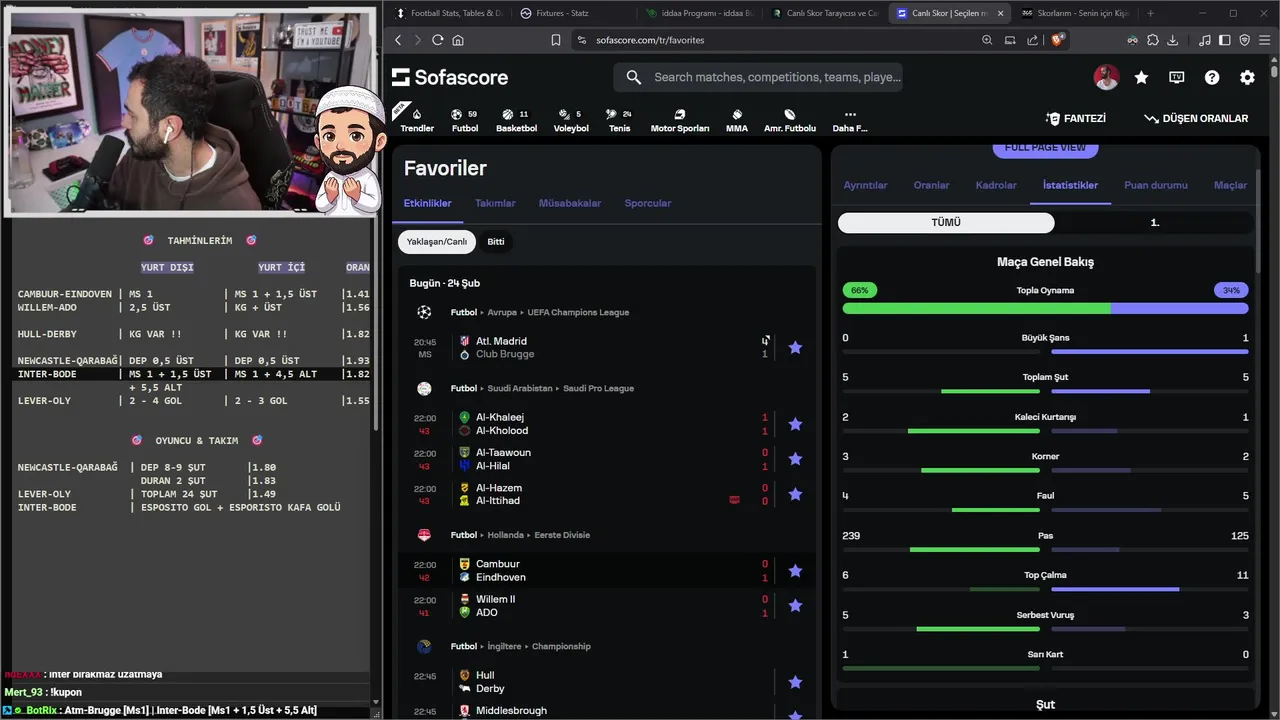Select the Bitti filter
The image size is (1280, 720).
[496, 242]
